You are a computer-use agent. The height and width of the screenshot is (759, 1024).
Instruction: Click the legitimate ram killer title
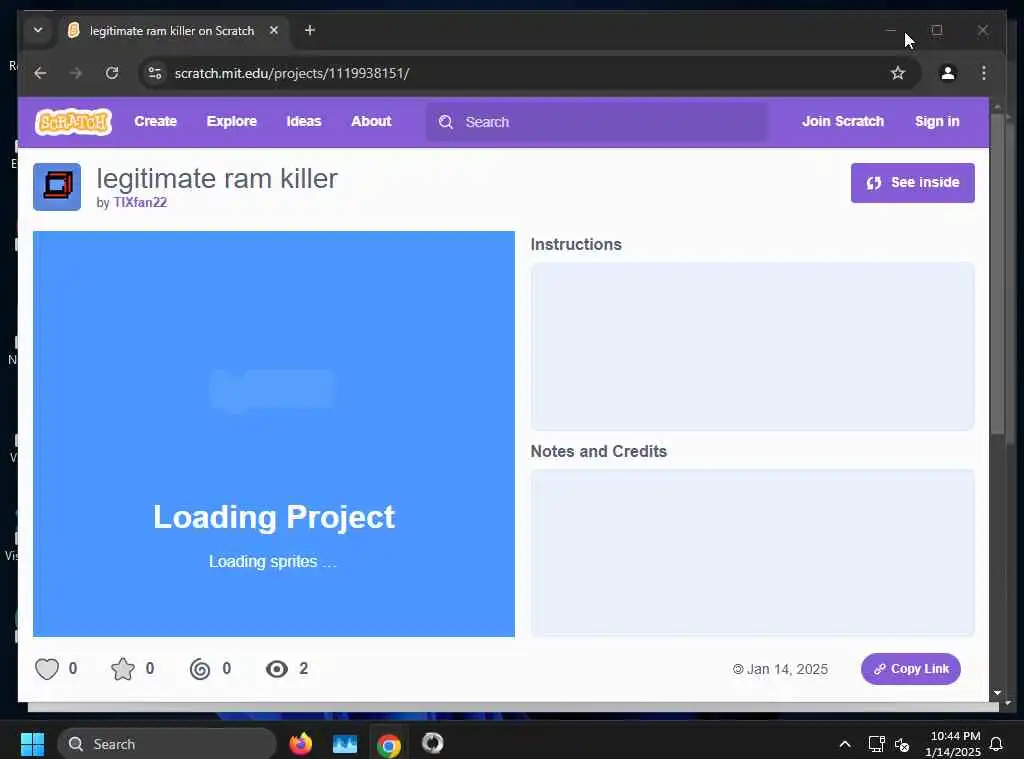click(x=217, y=179)
